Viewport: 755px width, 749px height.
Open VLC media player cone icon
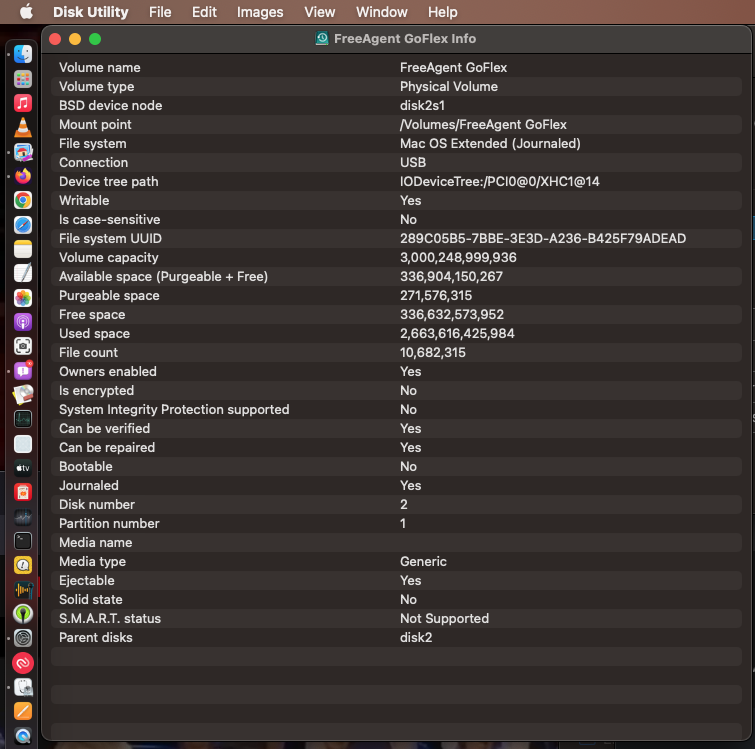(23, 127)
